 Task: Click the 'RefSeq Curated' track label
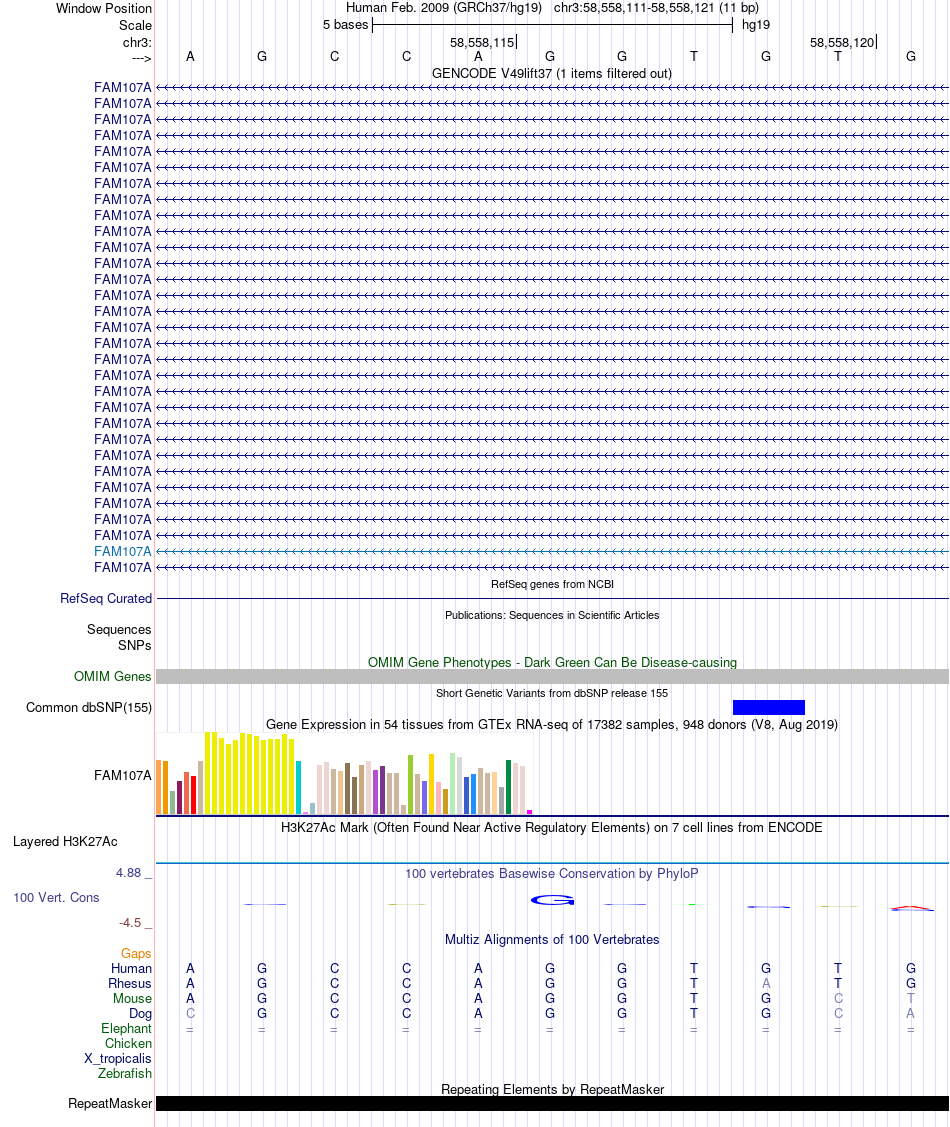pyautogui.click(x=106, y=598)
